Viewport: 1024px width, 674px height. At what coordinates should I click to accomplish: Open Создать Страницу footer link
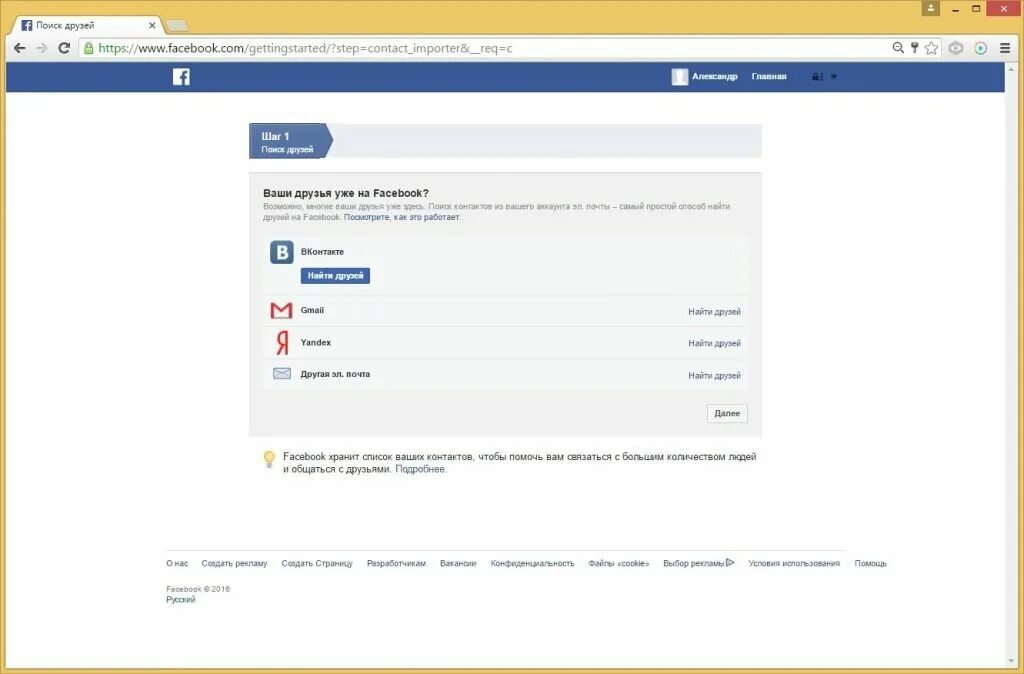(317, 563)
